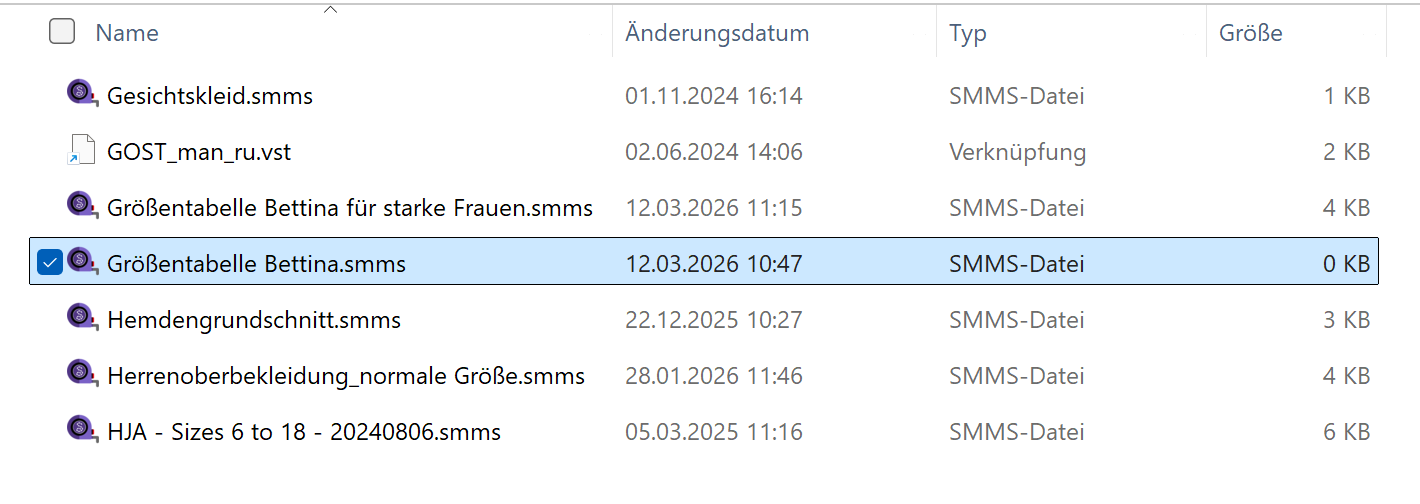
Task: Uncheck the Größentabelle Bettina.smms checkbox
Action: click(49, 263)
